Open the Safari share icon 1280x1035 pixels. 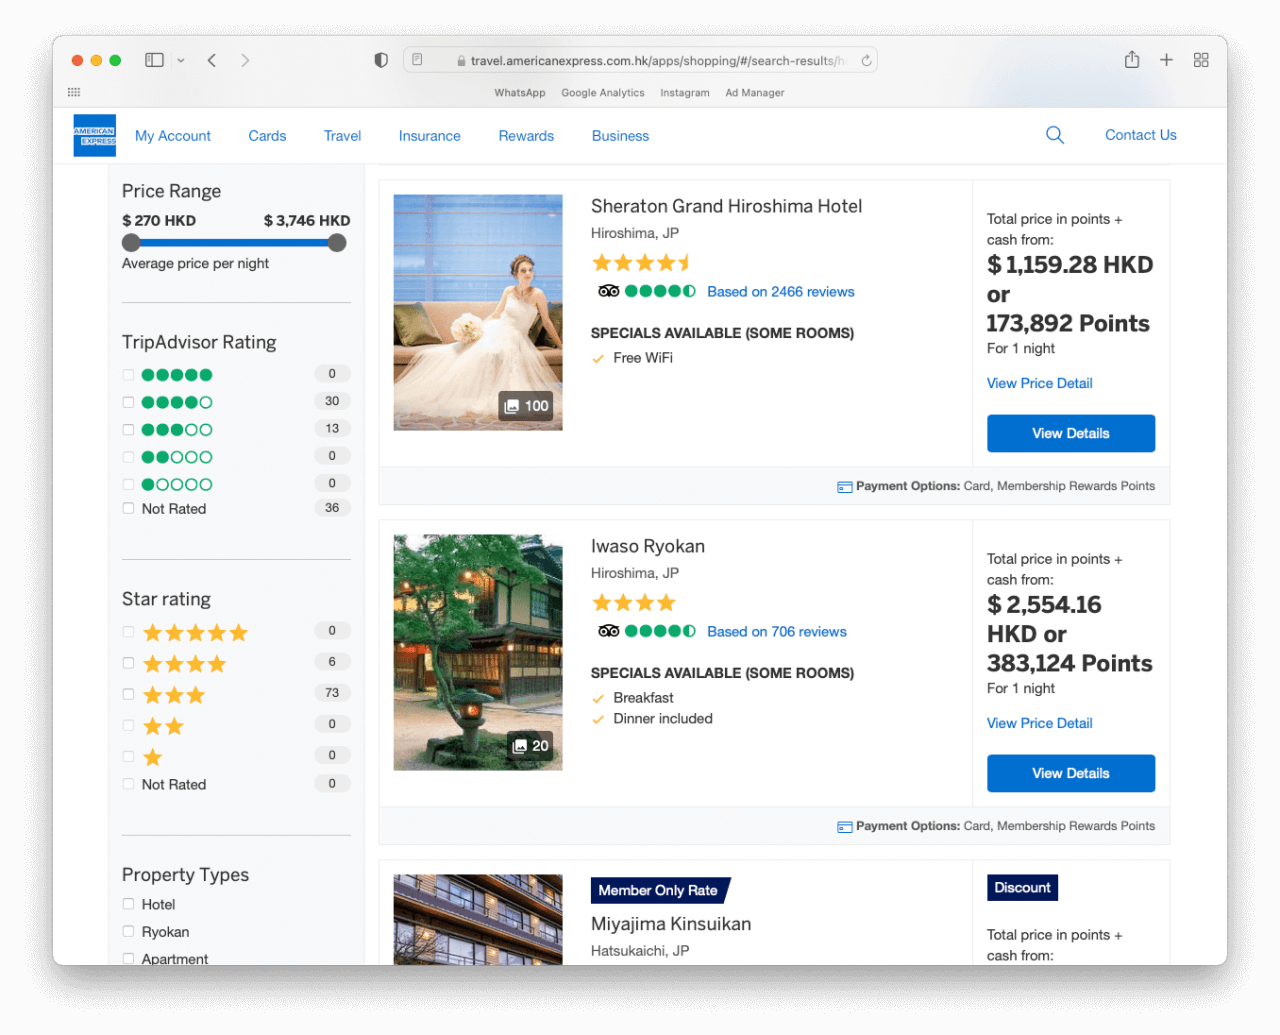coord(1132,60)
